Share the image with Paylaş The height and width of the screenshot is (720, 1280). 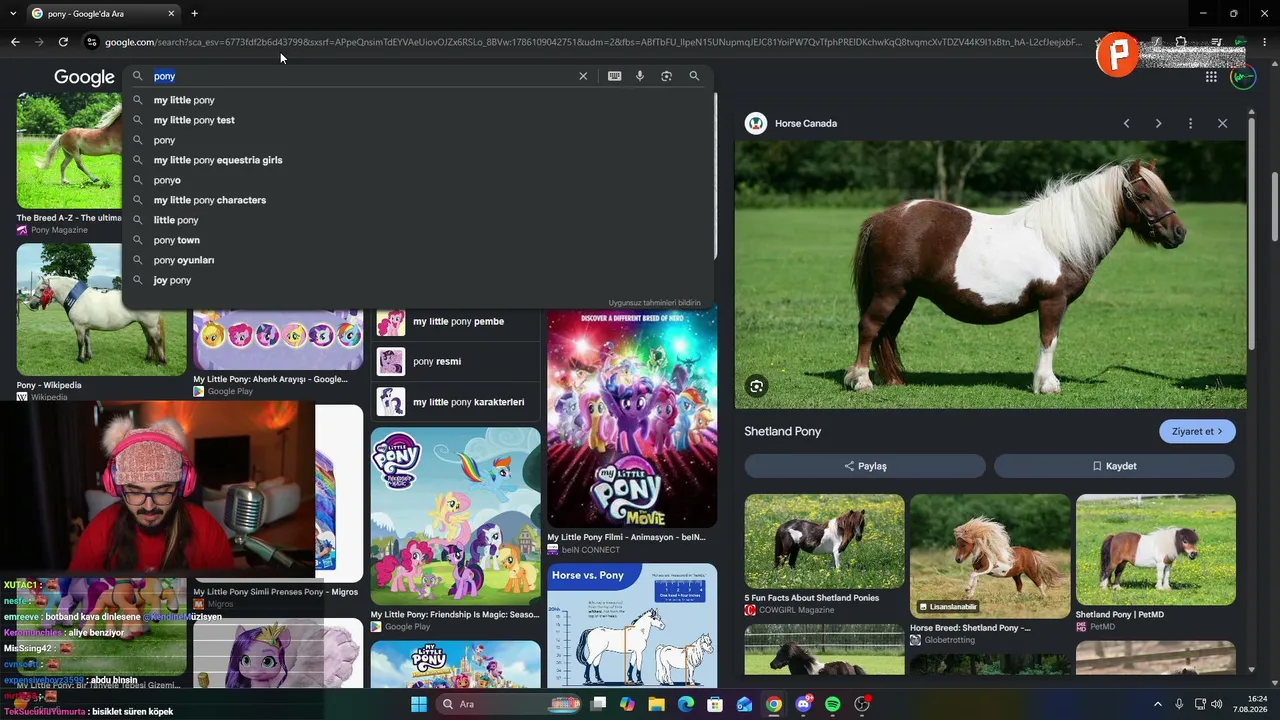(x=865, y=466)
